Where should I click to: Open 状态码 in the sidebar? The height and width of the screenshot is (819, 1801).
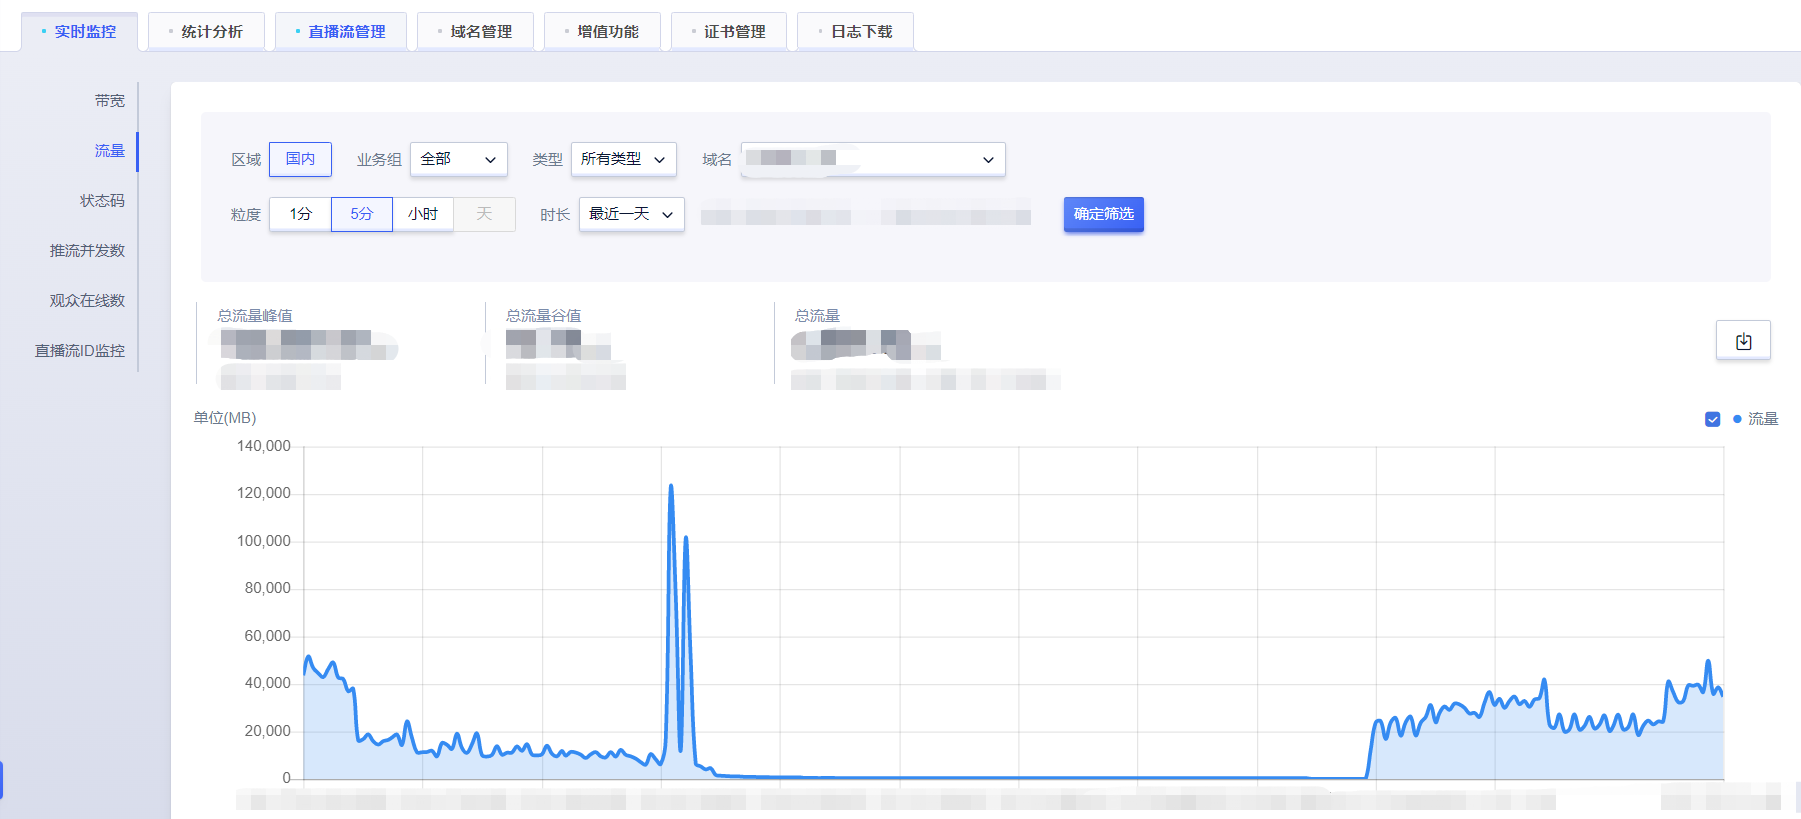(102, 201)
